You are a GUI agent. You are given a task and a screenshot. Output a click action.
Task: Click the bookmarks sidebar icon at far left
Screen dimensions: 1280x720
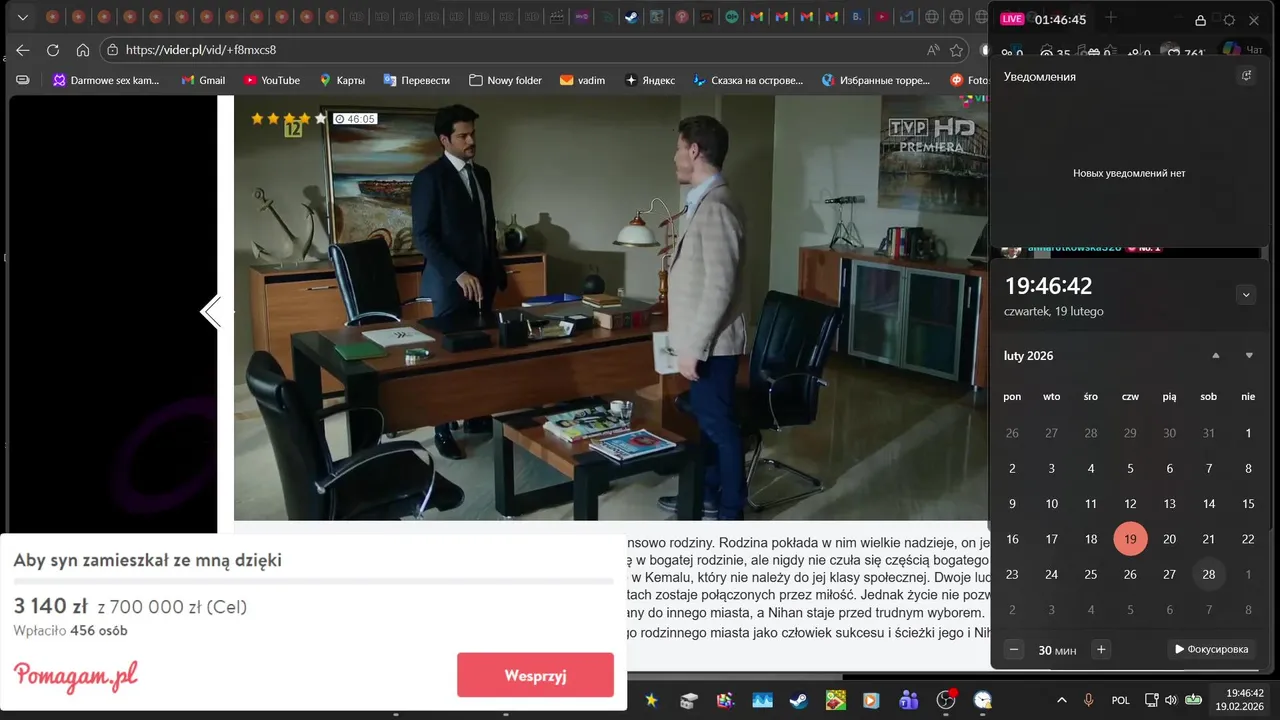coord(22,80)
